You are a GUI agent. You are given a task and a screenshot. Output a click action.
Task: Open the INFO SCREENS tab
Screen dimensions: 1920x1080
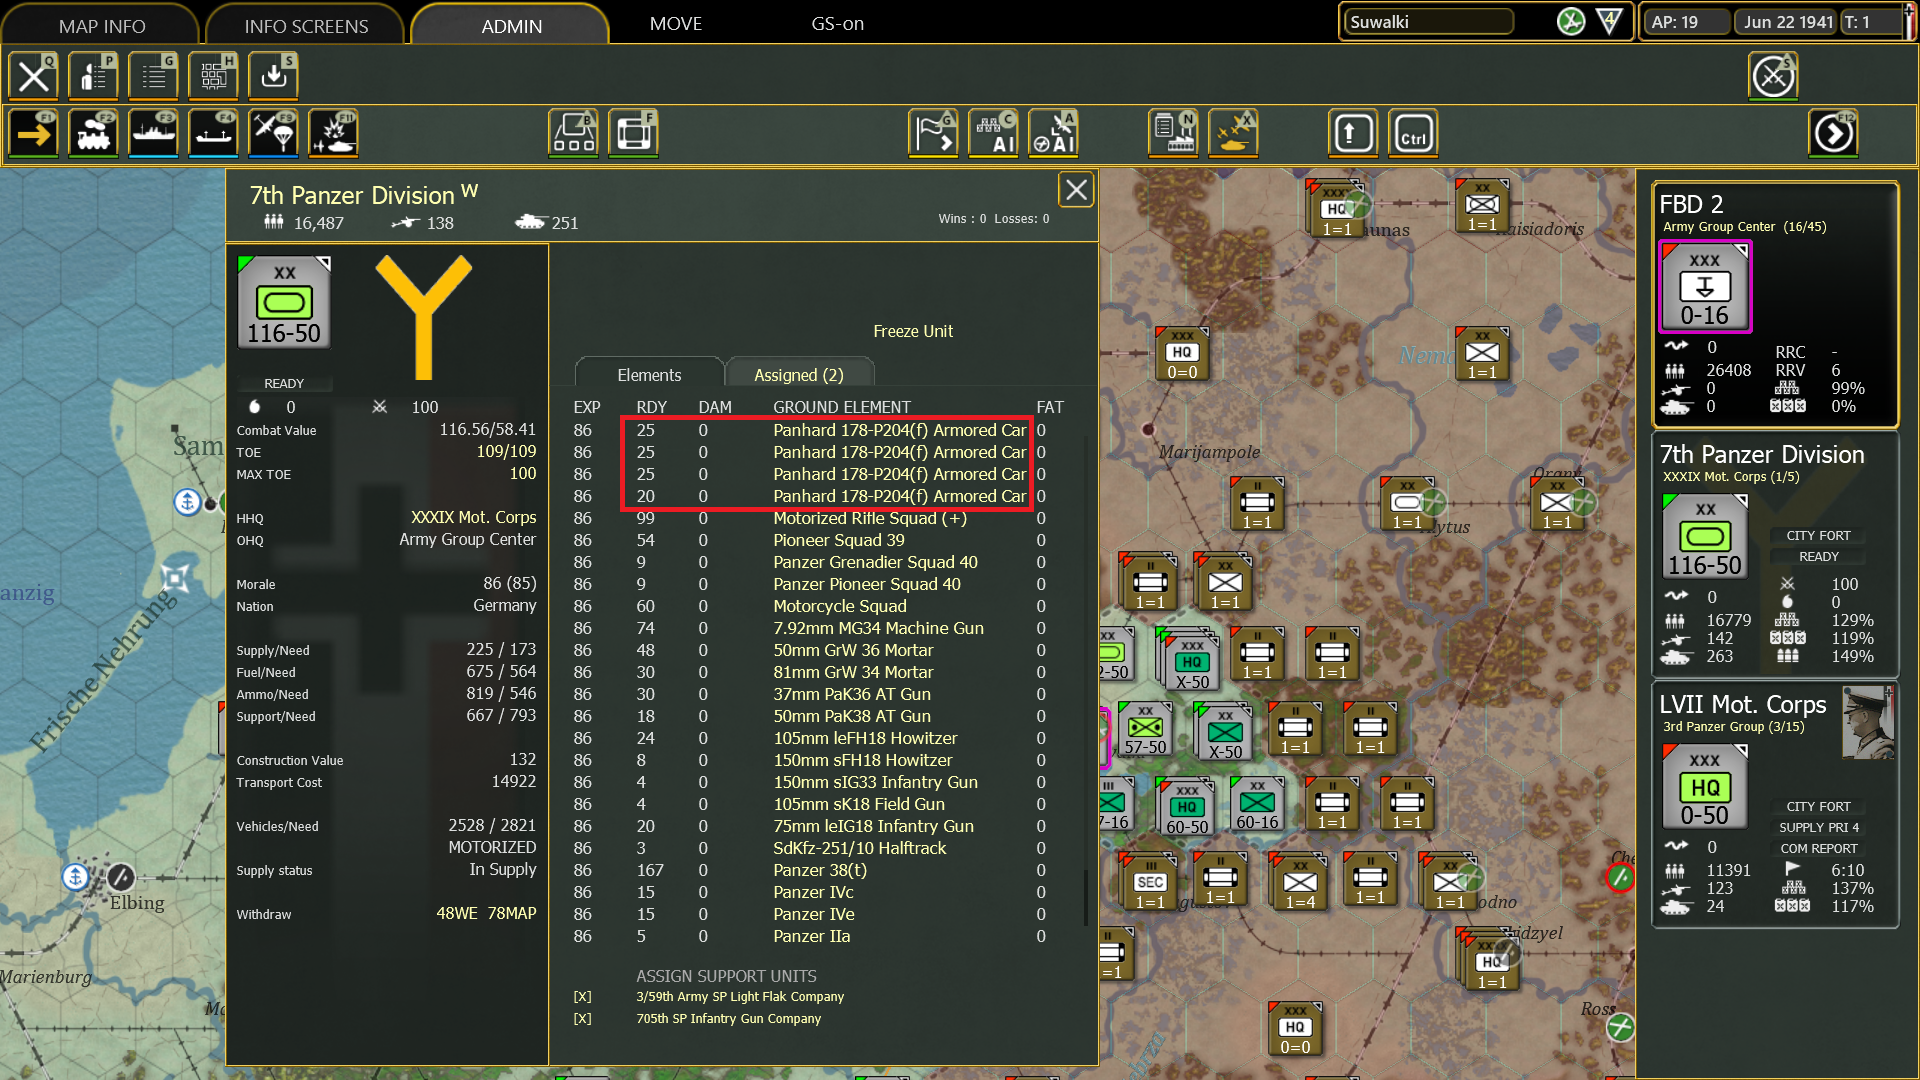pyautogui.click(x=305, y=24)
